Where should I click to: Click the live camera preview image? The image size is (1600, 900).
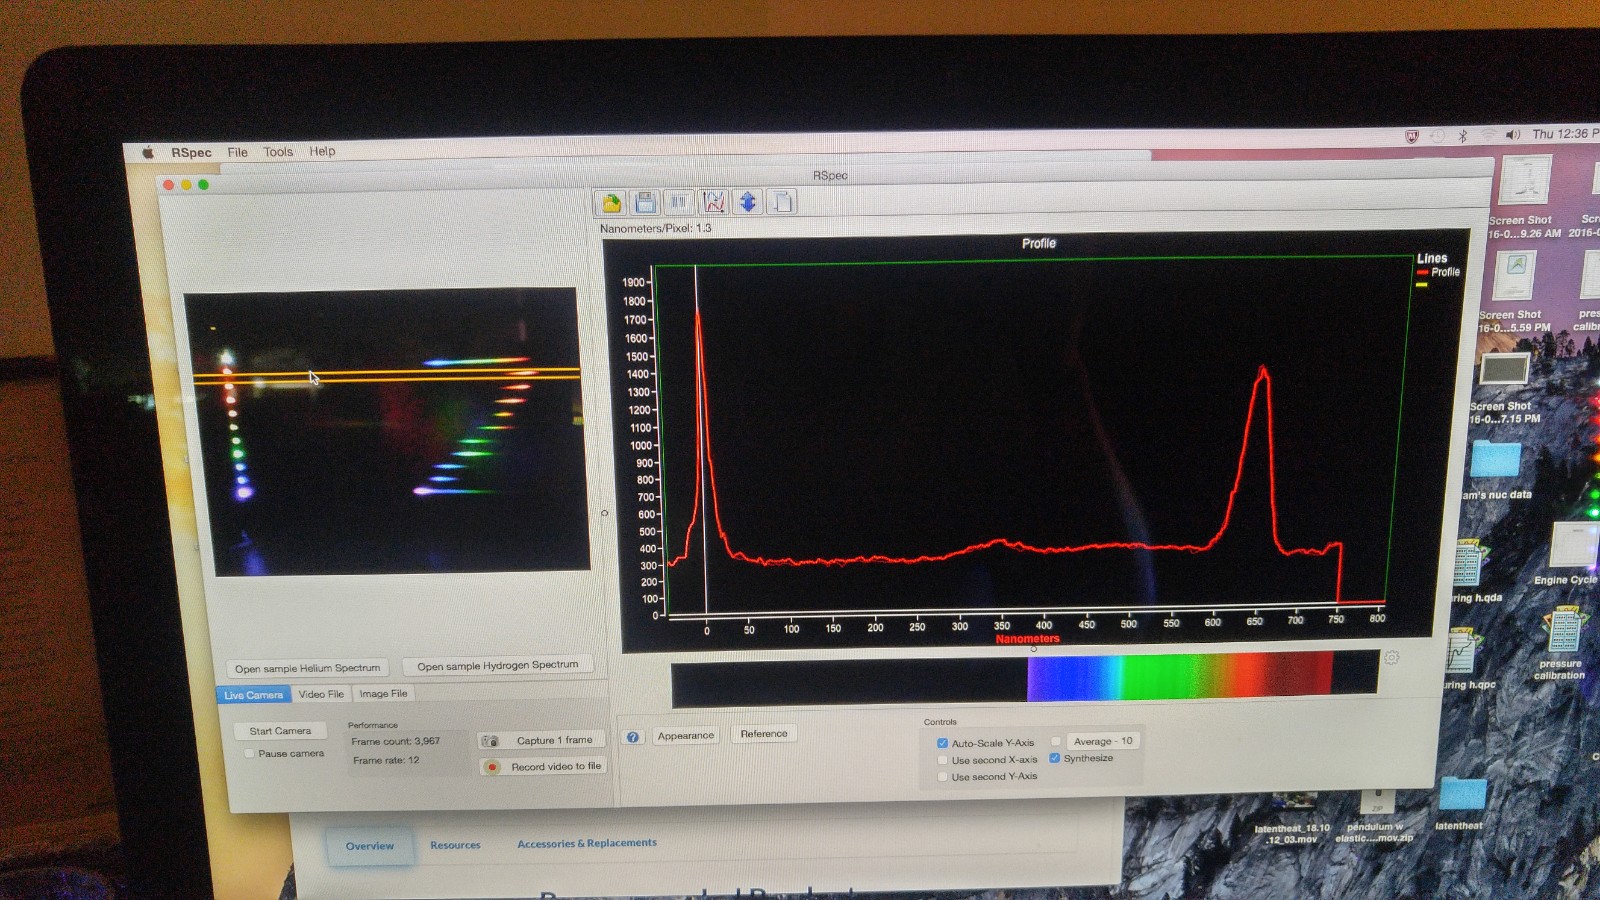pos(380,430)
